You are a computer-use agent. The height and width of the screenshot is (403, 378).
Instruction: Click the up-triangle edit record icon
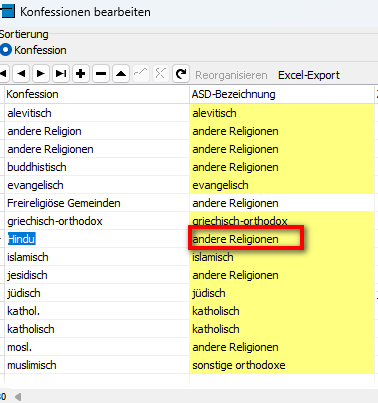pos(121,74)
